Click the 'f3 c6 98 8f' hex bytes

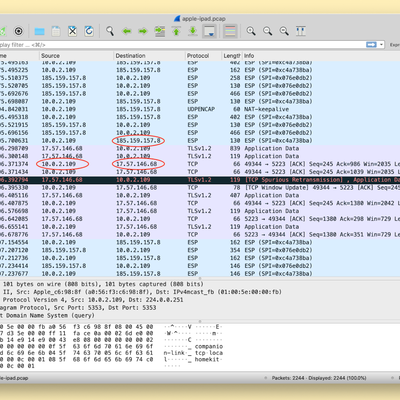coord(90,327)
